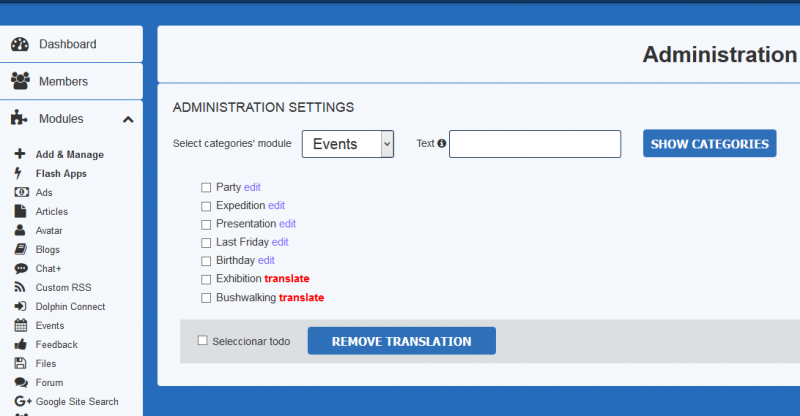Image resolution: width=800 pixels, height=416 pixels.
Task: Click the Remove Translation button
Action: pyautogui.click(x=402, y=341)
